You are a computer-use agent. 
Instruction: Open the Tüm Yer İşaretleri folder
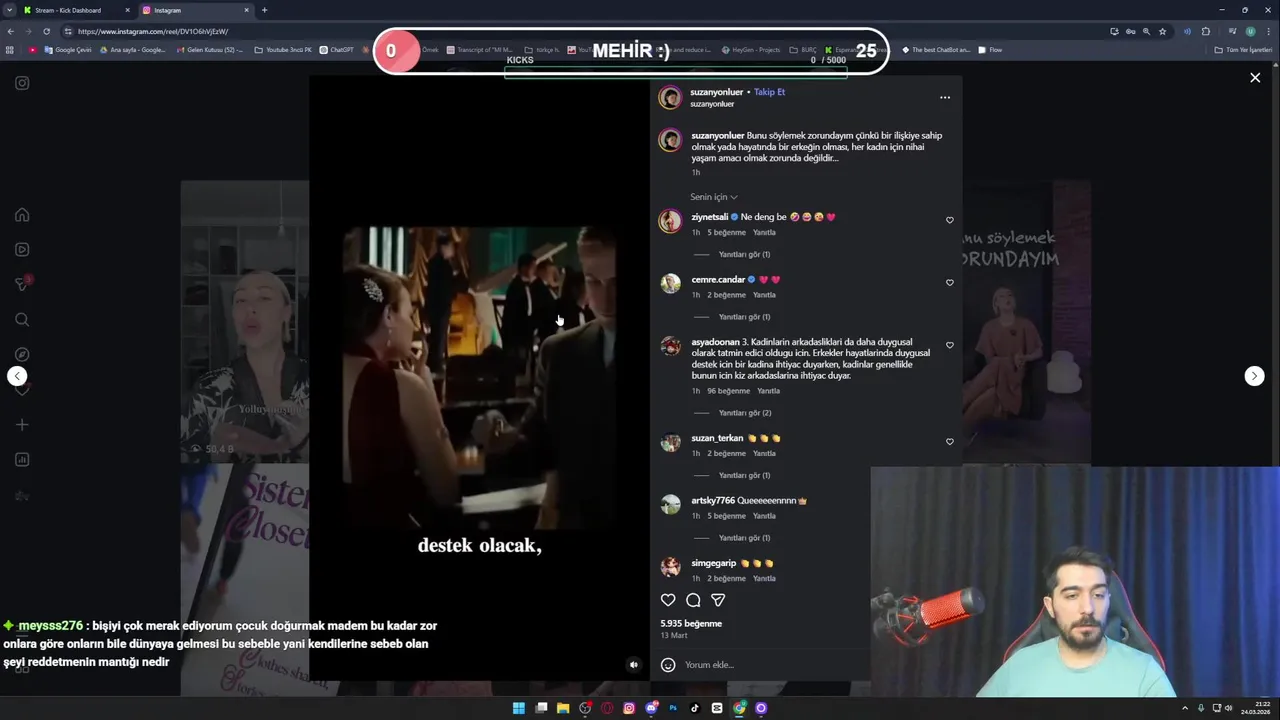(1243, 50)
